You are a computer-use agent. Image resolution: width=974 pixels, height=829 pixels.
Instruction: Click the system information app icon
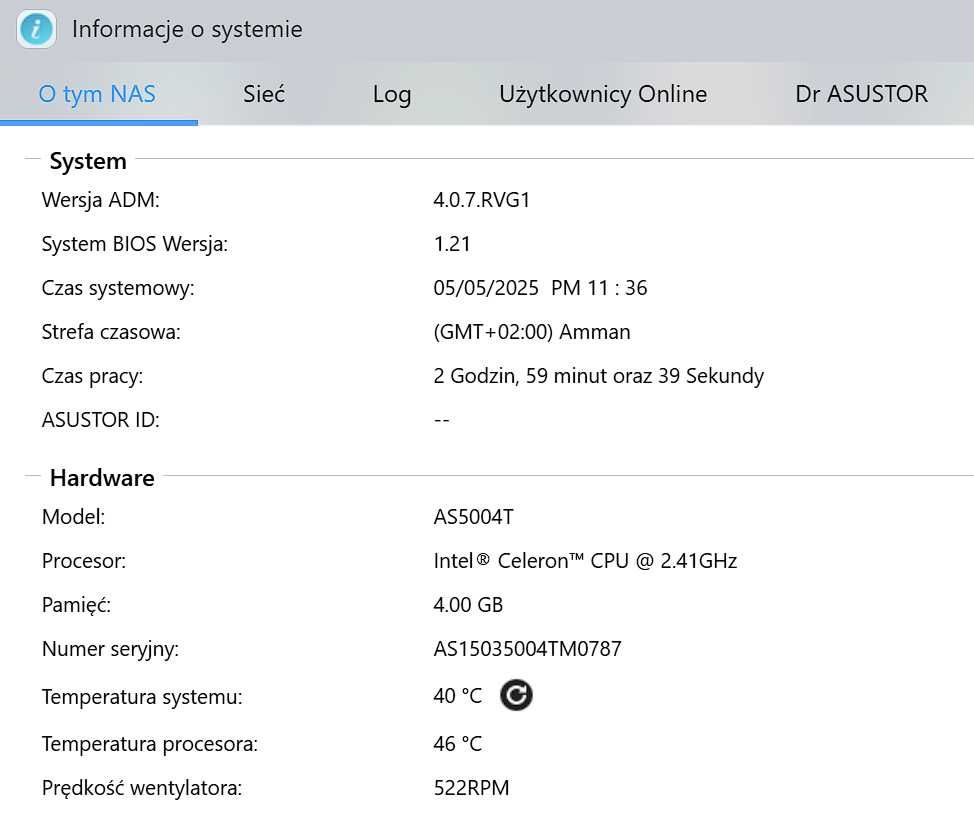(x=36, y=29)
